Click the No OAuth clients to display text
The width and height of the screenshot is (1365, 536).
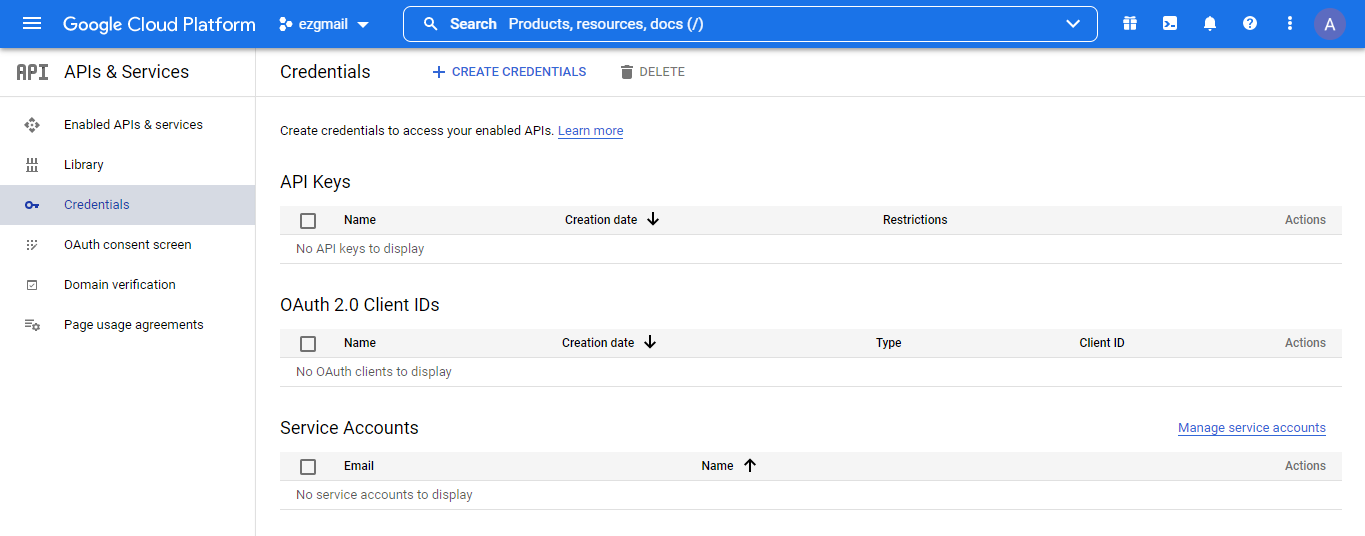[374, 372]
